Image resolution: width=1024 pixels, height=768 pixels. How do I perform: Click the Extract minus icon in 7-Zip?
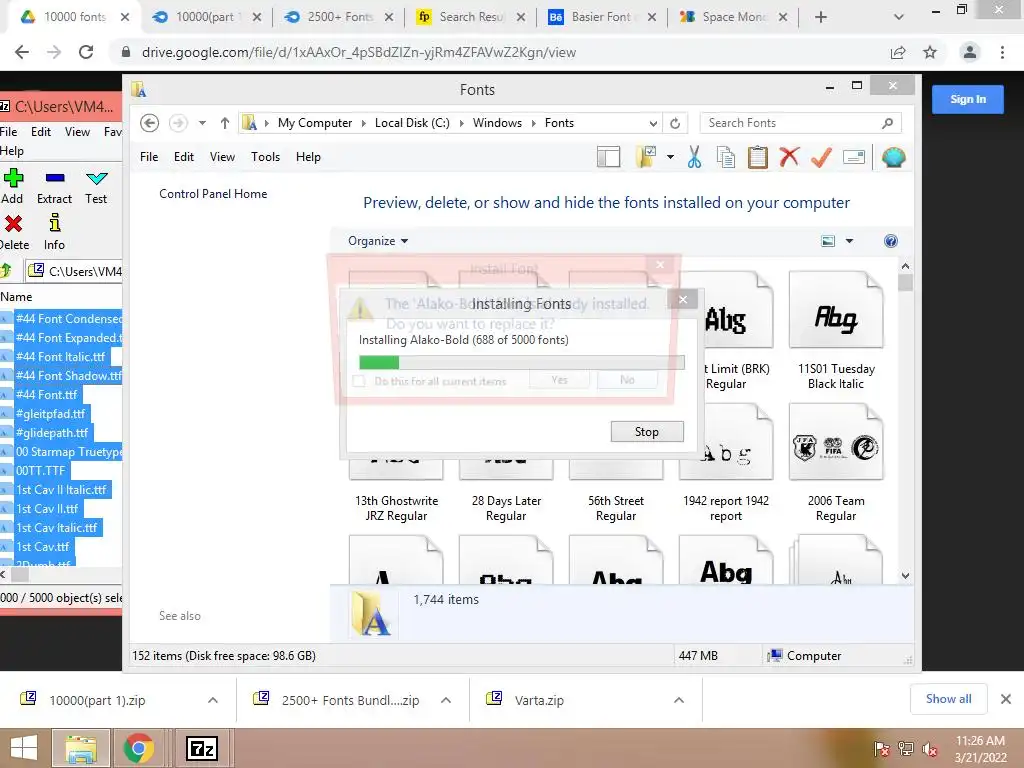tap(55, 178)
